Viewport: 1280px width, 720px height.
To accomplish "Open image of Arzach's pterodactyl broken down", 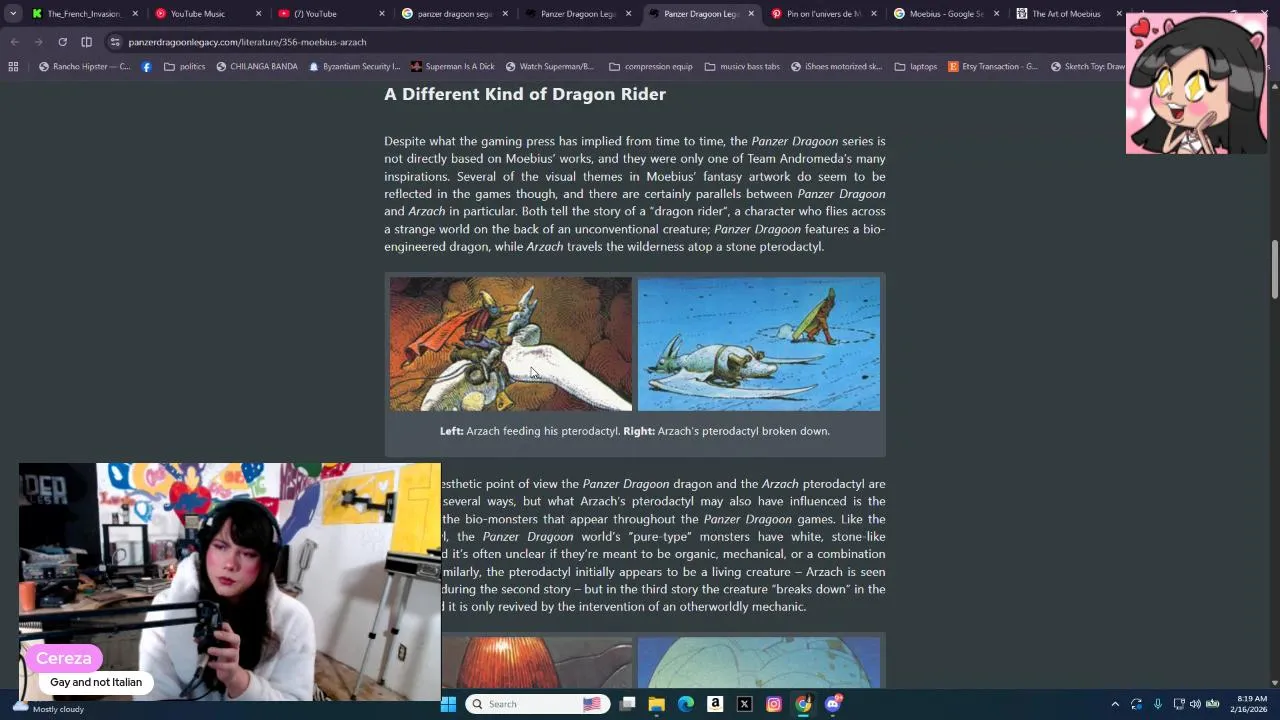I will [x=759, y=344].
